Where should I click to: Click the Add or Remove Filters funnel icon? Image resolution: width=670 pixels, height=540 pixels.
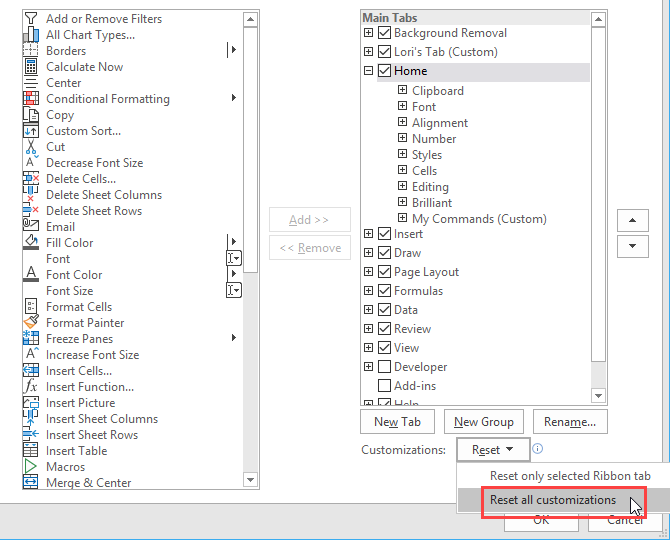(x=31, y=18)
